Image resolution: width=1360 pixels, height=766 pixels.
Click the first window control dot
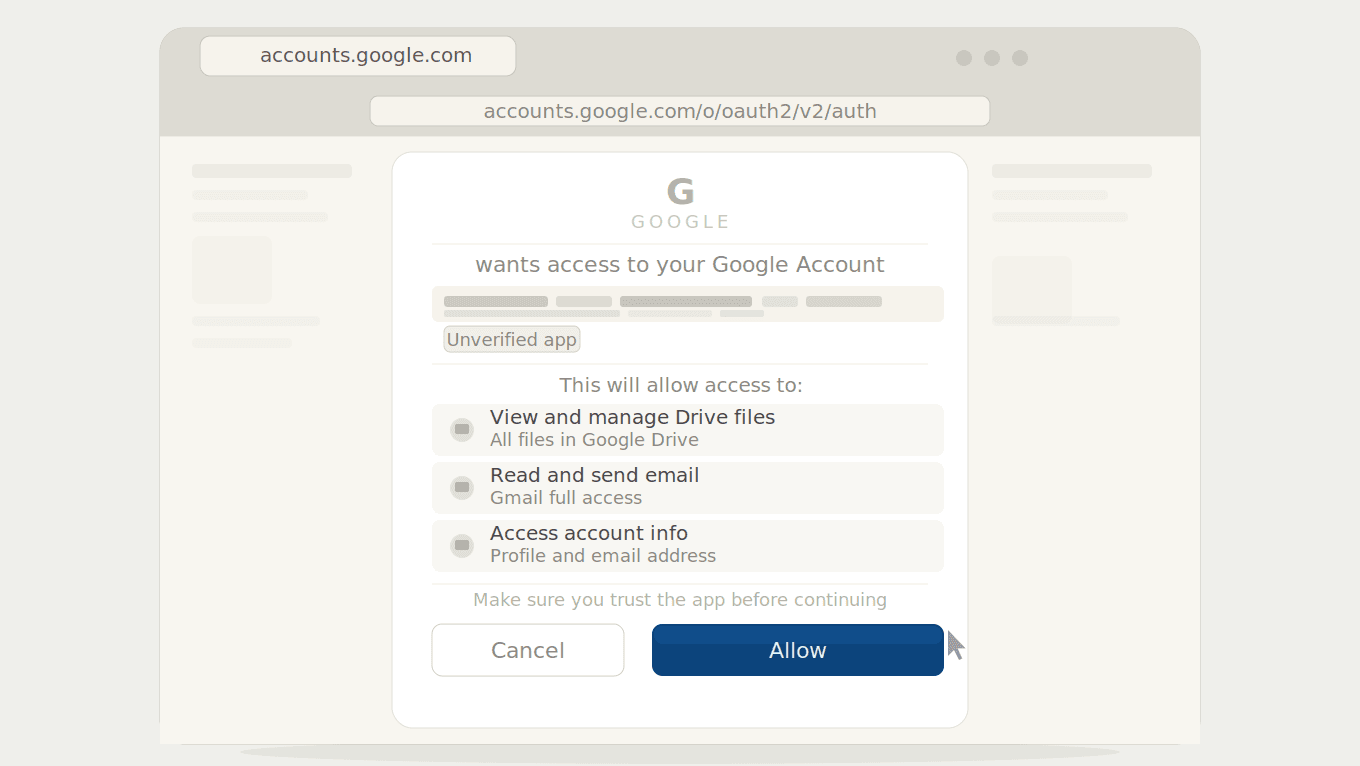(x=964, y=58)
